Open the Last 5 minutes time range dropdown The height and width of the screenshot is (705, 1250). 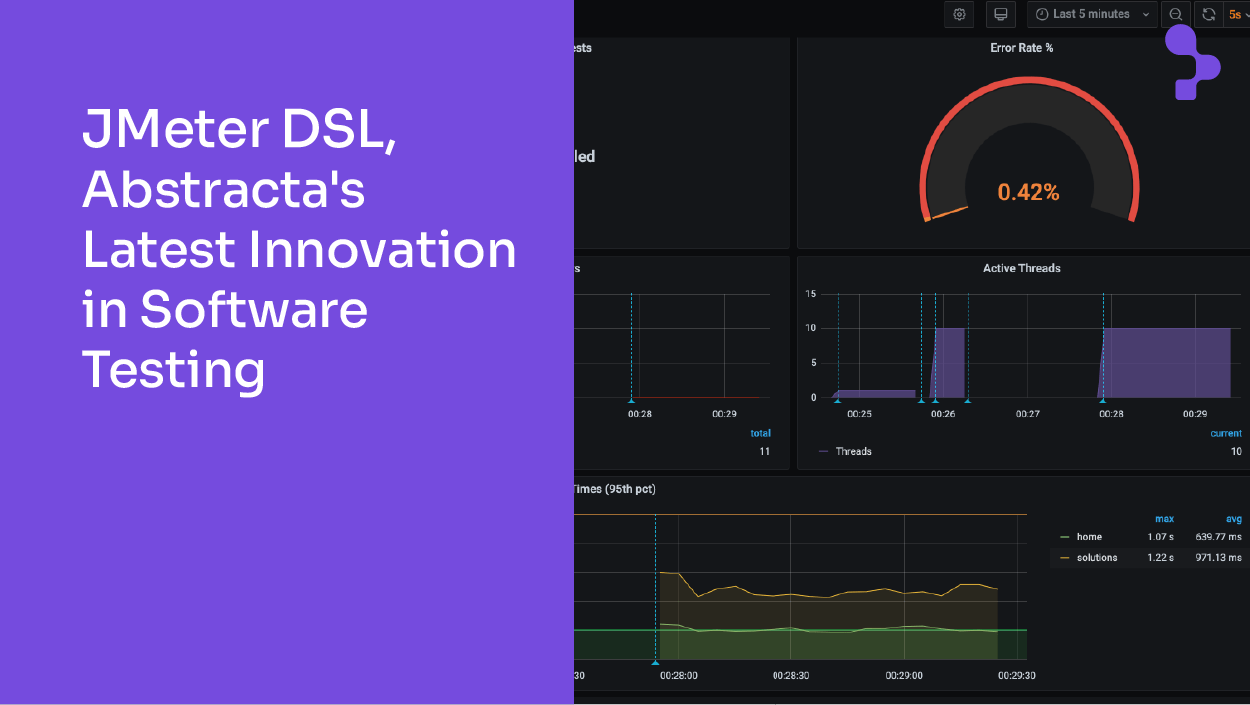[x=1092, y=14]
